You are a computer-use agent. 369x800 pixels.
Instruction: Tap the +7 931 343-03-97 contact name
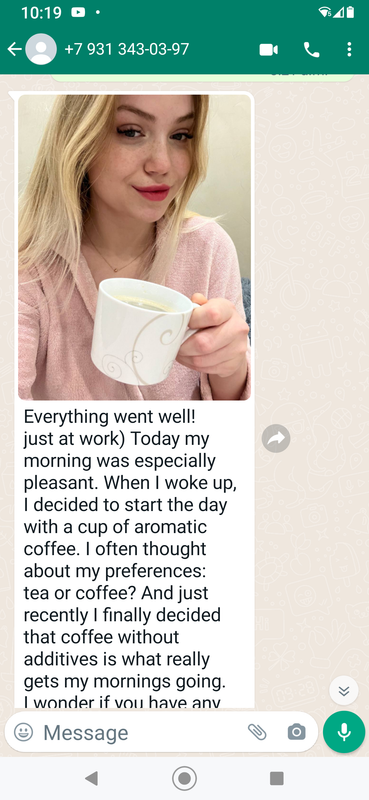(127, 49)
